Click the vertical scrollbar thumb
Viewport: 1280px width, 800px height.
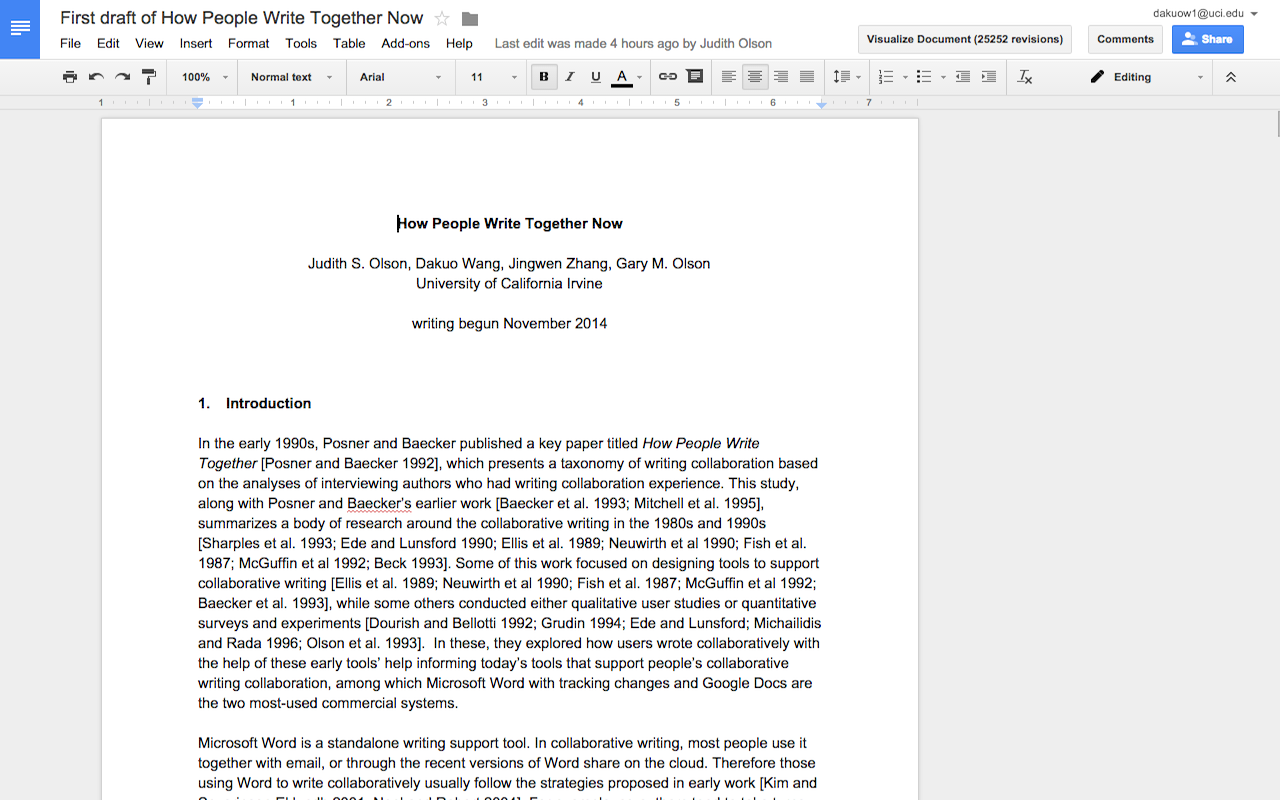(1276, 126)
